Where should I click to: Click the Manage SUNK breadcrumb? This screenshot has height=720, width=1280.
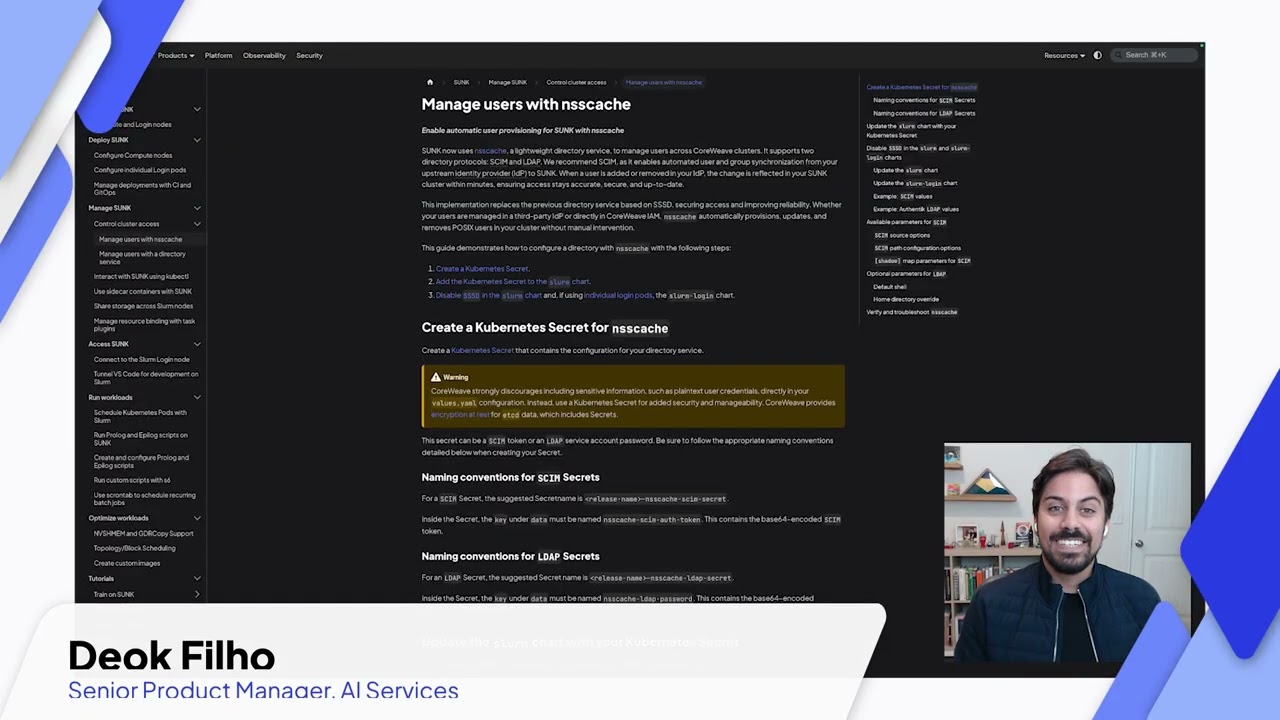[507, 82]
